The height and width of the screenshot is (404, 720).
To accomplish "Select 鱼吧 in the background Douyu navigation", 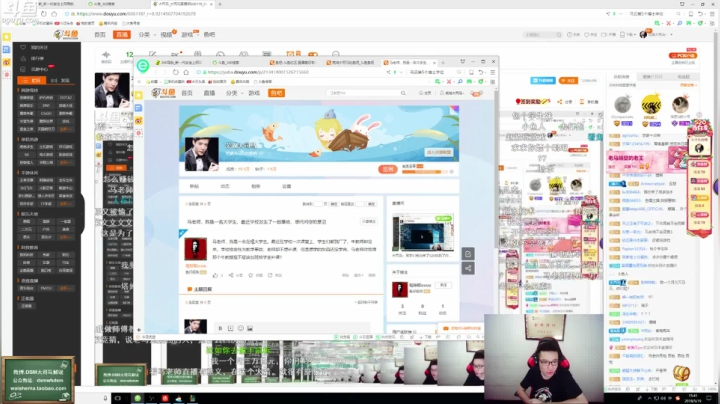I will pyautogui.click(x=209, y=34).
